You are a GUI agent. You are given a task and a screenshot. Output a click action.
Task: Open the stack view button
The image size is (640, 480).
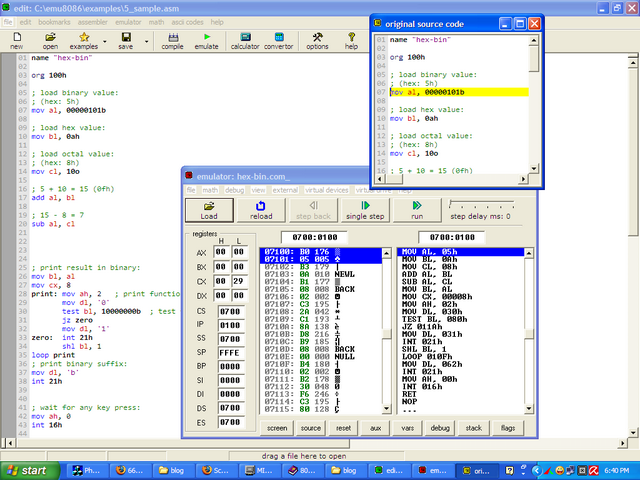point(473,428)
